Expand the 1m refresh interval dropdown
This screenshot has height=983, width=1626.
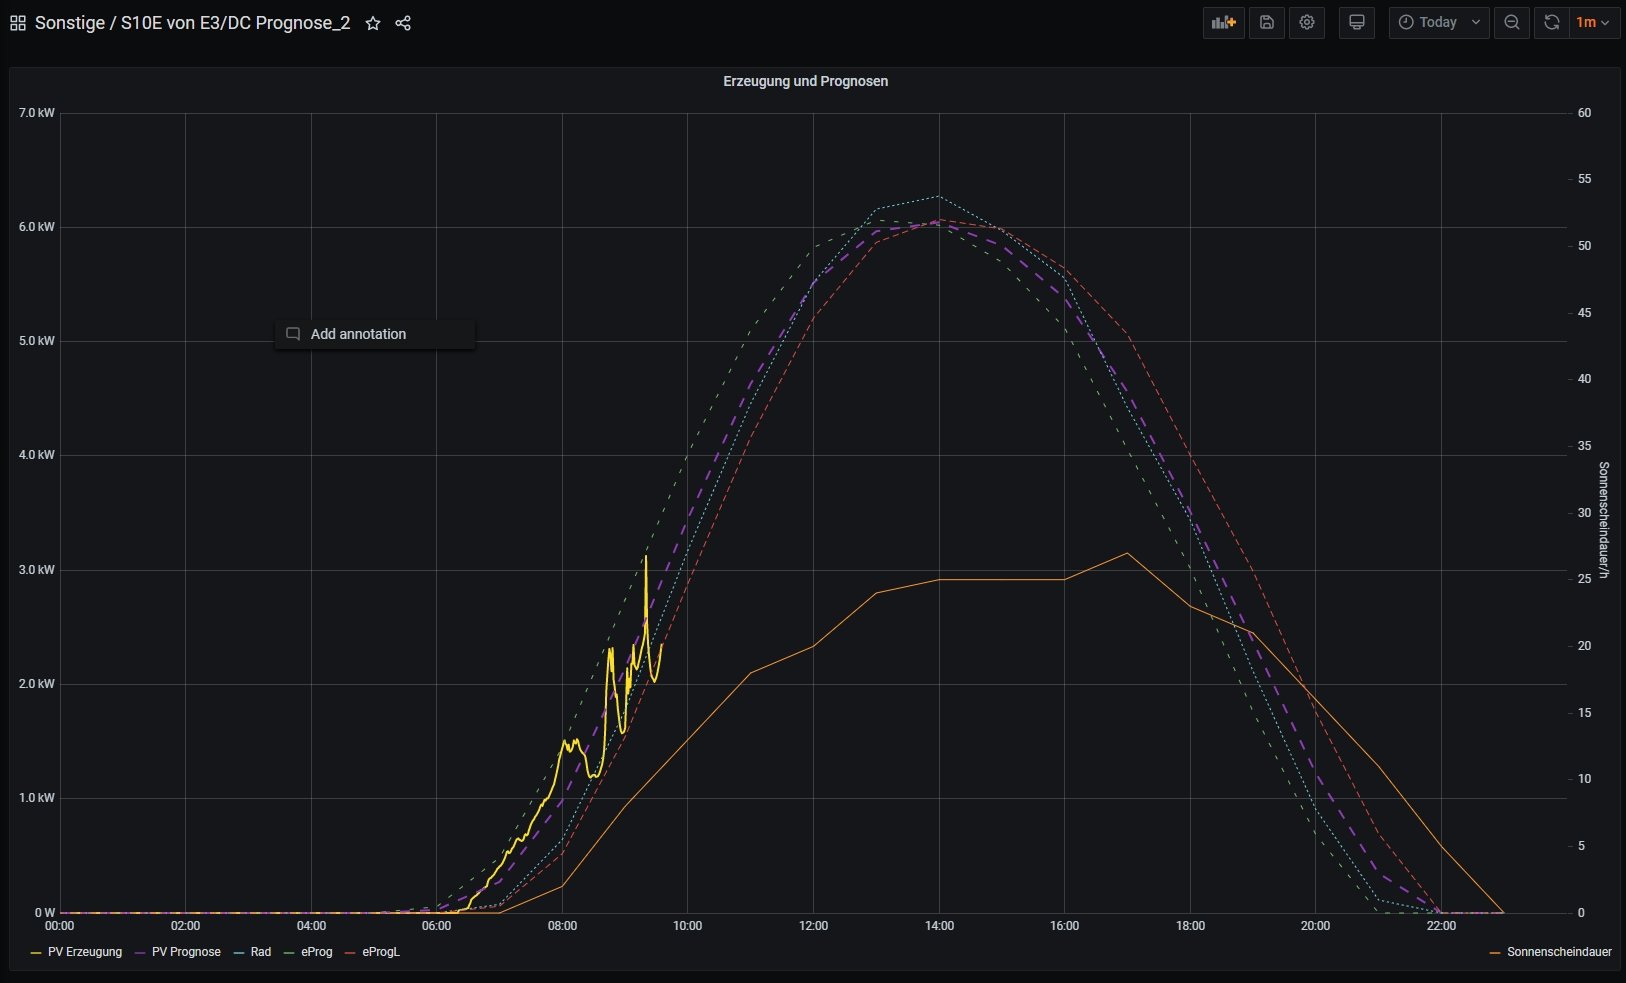[1593, 22]
